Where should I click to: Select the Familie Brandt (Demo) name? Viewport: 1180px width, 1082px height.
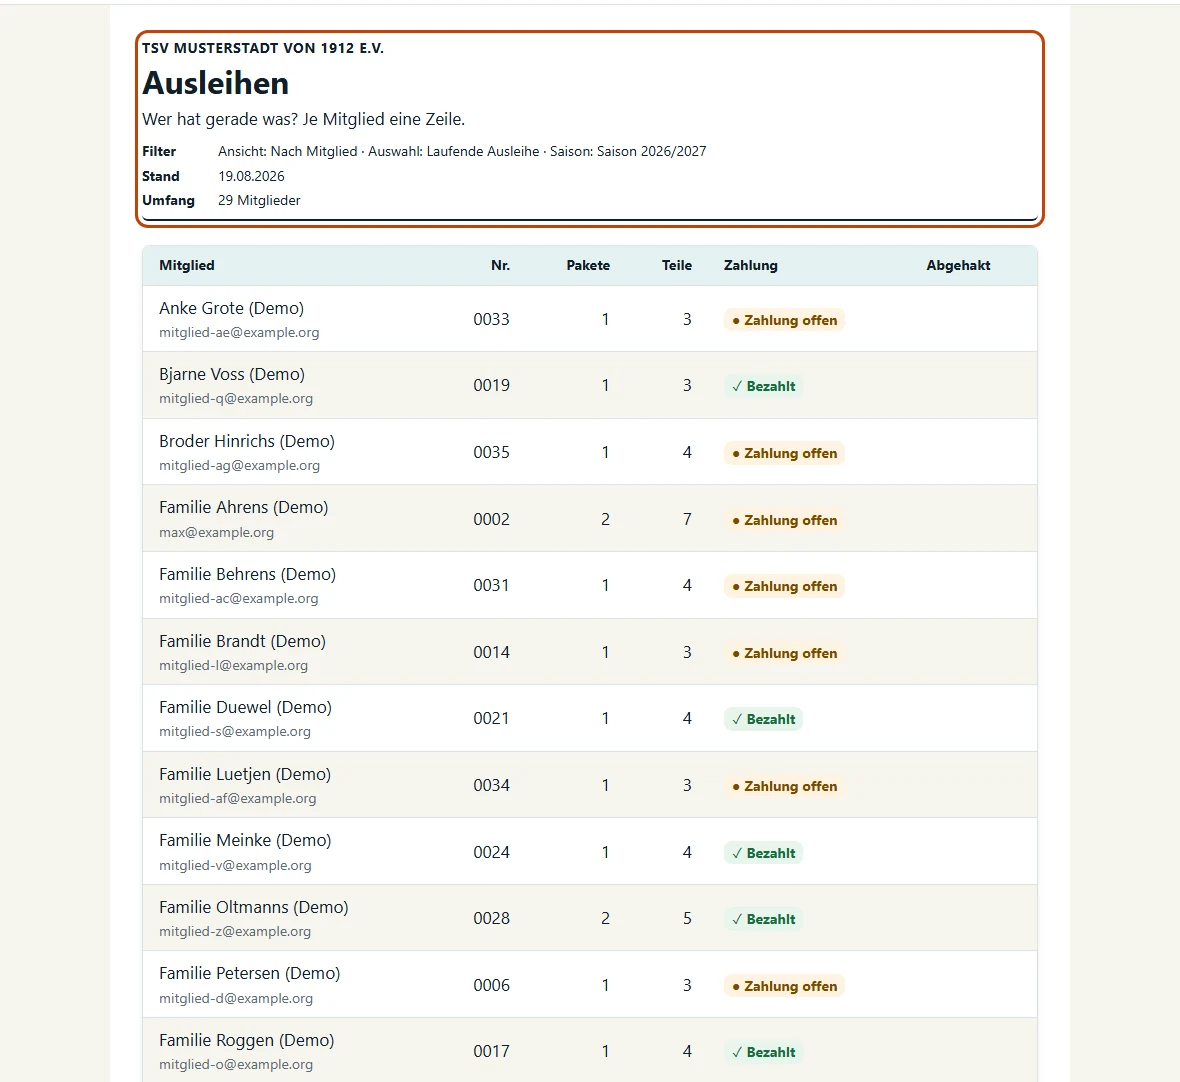pos(242,641)
